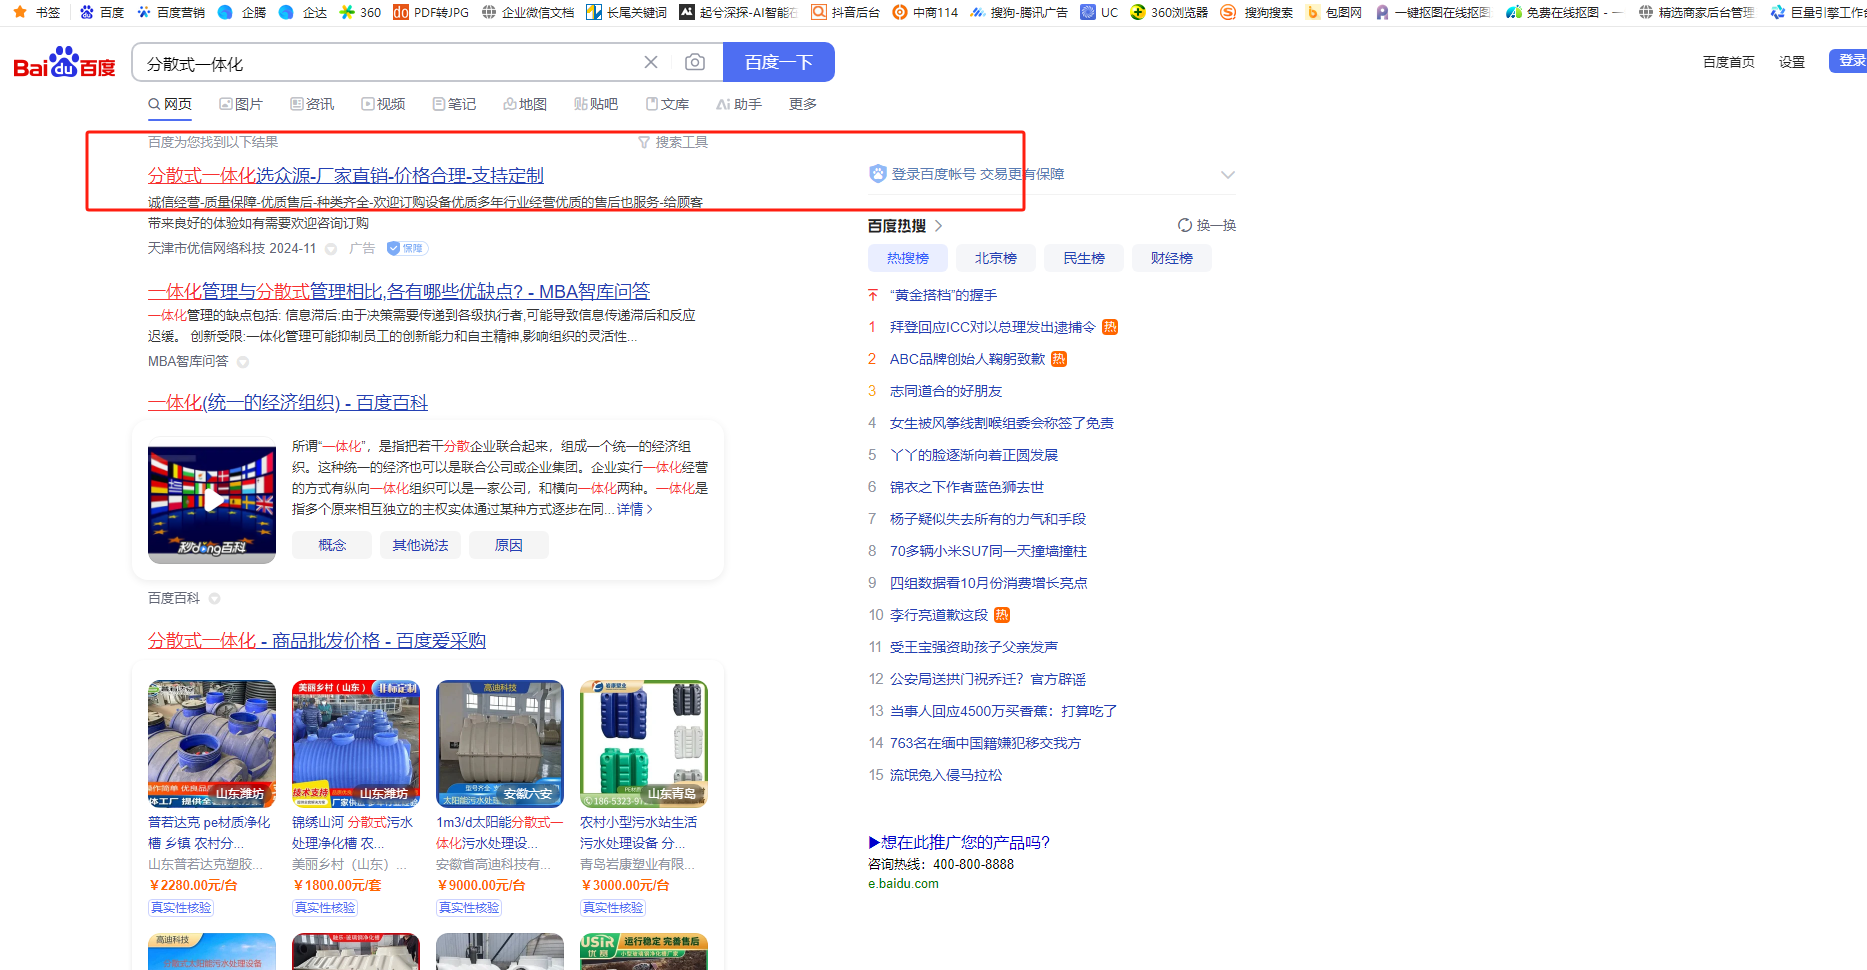Click the Baidu logo
This screenshot has height=970, width=1867.
[64, 63]
